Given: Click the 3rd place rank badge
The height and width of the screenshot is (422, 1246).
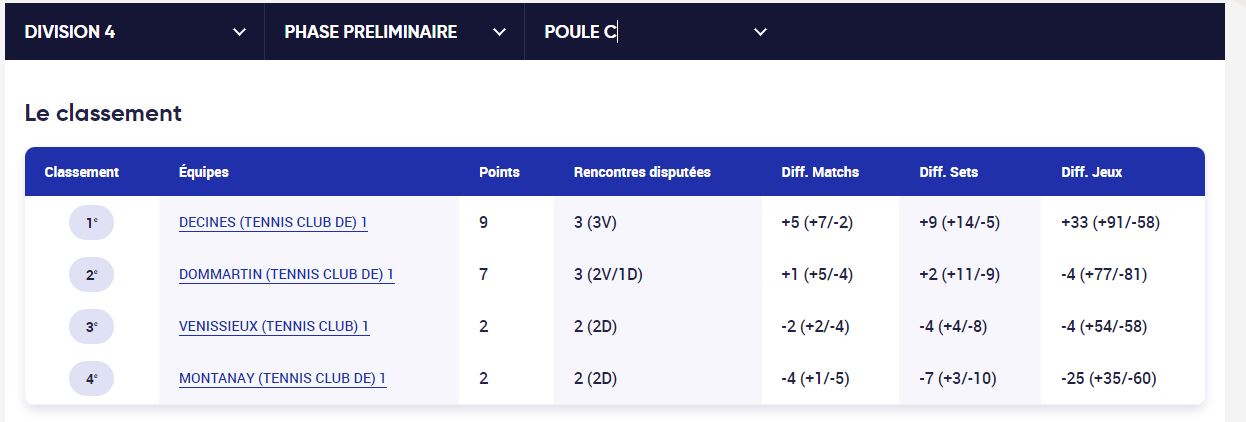Looking at the screenshot, I should tap(91, 327).
